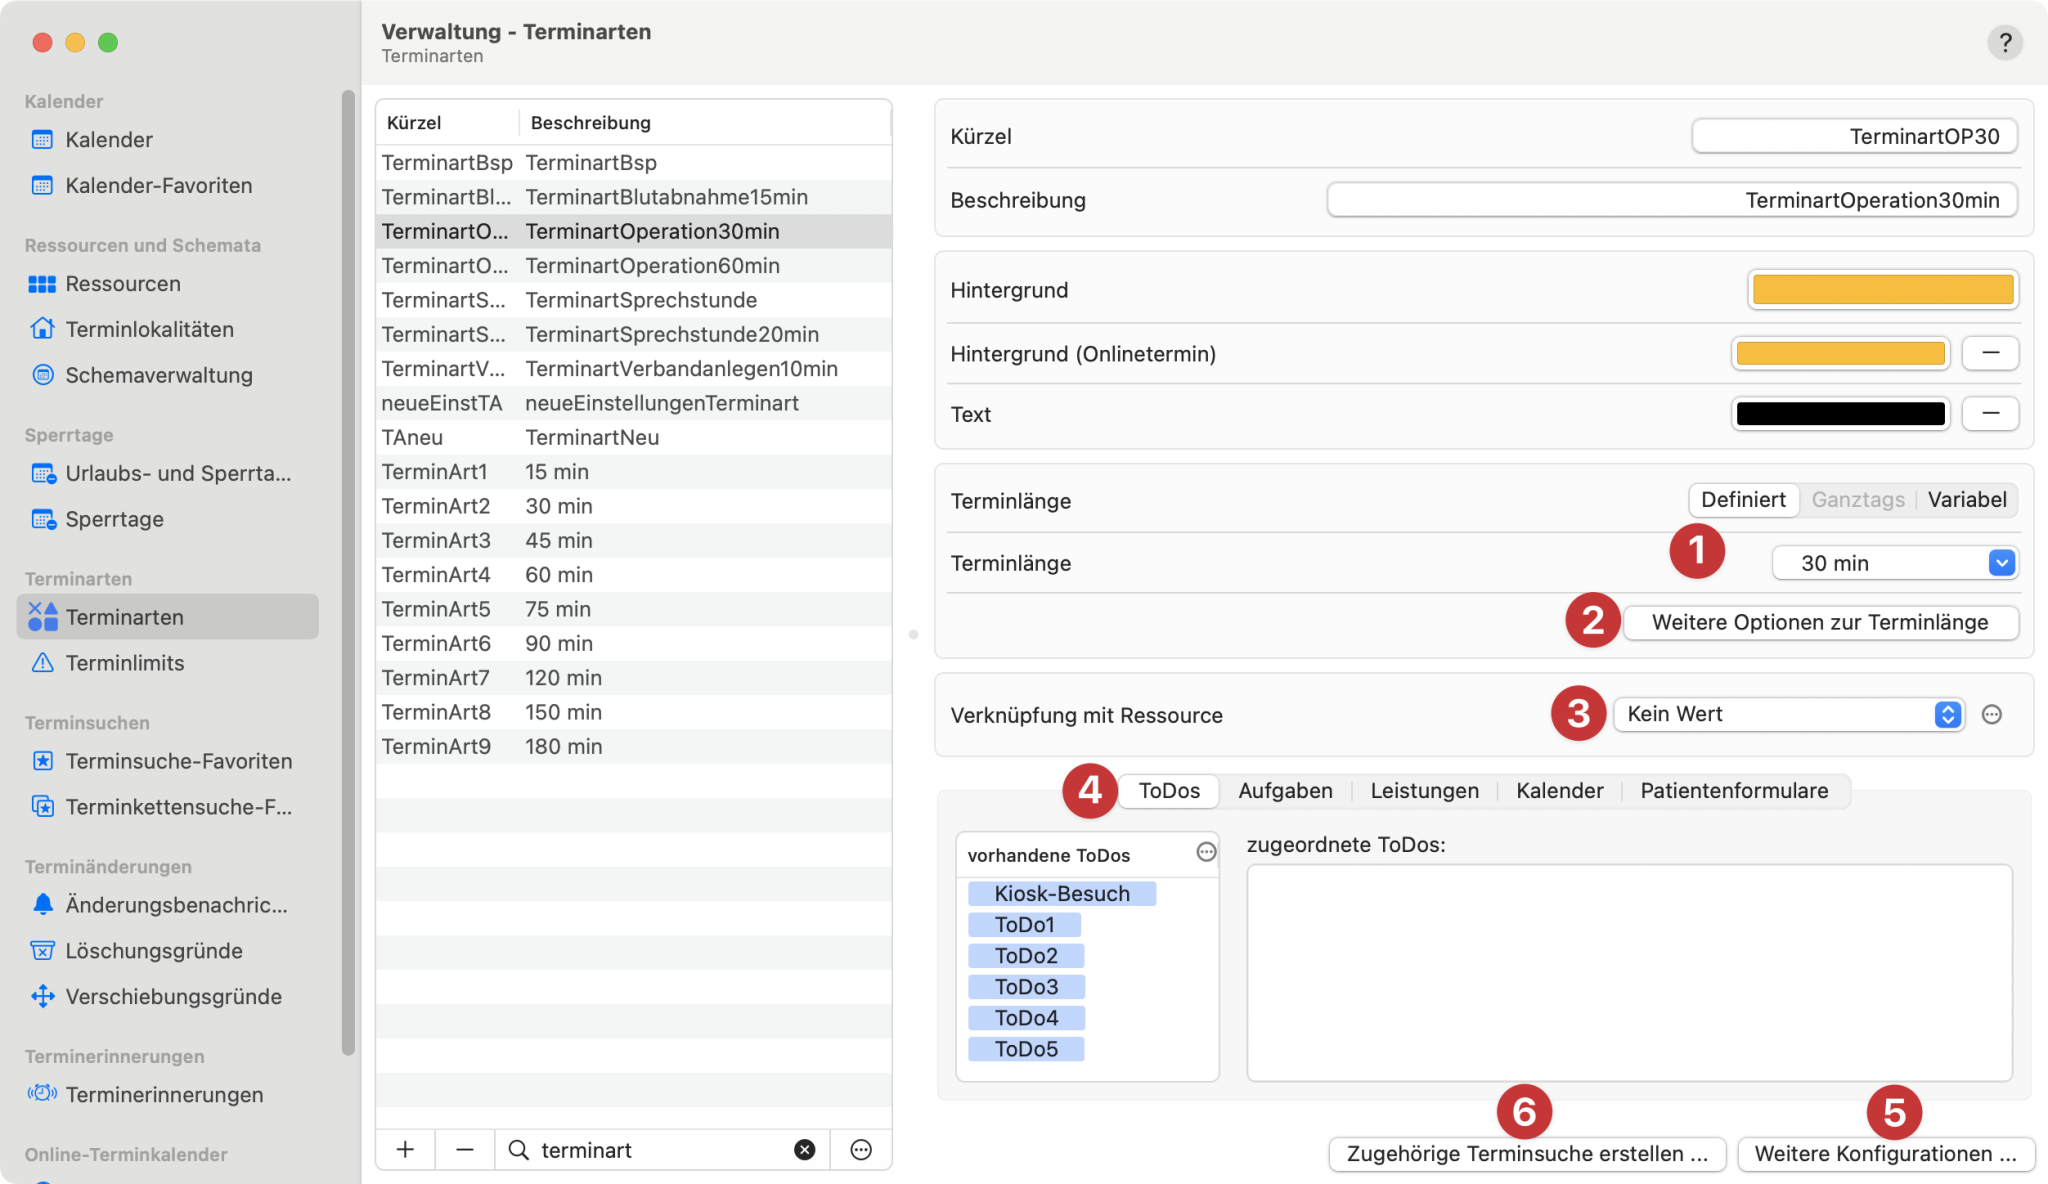
Task: Click Weitere Optionen zur Terminlänge
Action: point(1820,622)
